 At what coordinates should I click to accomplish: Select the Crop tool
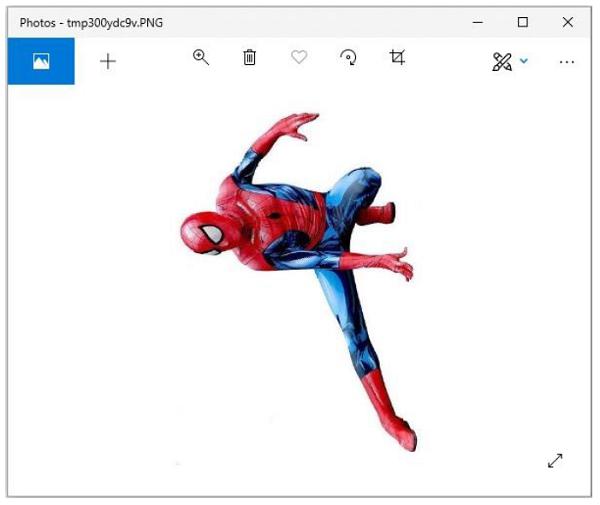pyautogui.click(x=397, y=58)
